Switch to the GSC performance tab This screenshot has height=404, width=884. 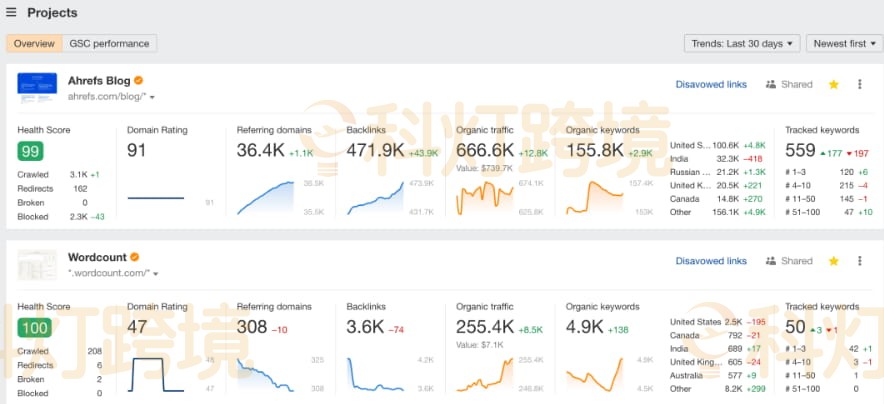coord(109,43)
